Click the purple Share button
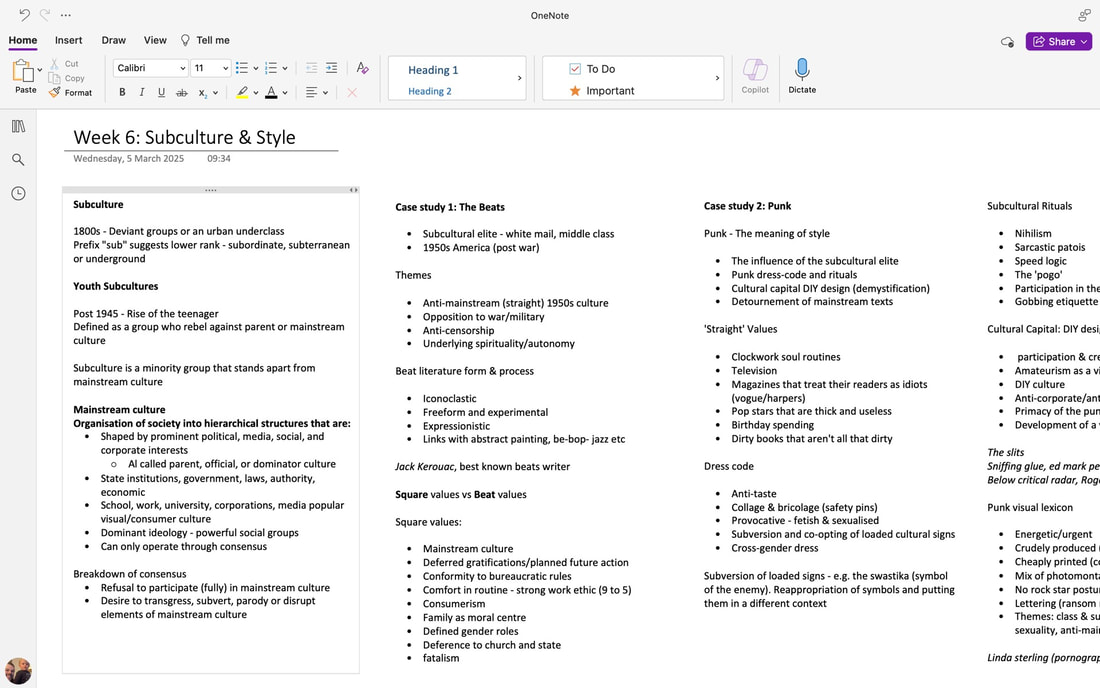The image size is (1100, 688). (1058, 41)
